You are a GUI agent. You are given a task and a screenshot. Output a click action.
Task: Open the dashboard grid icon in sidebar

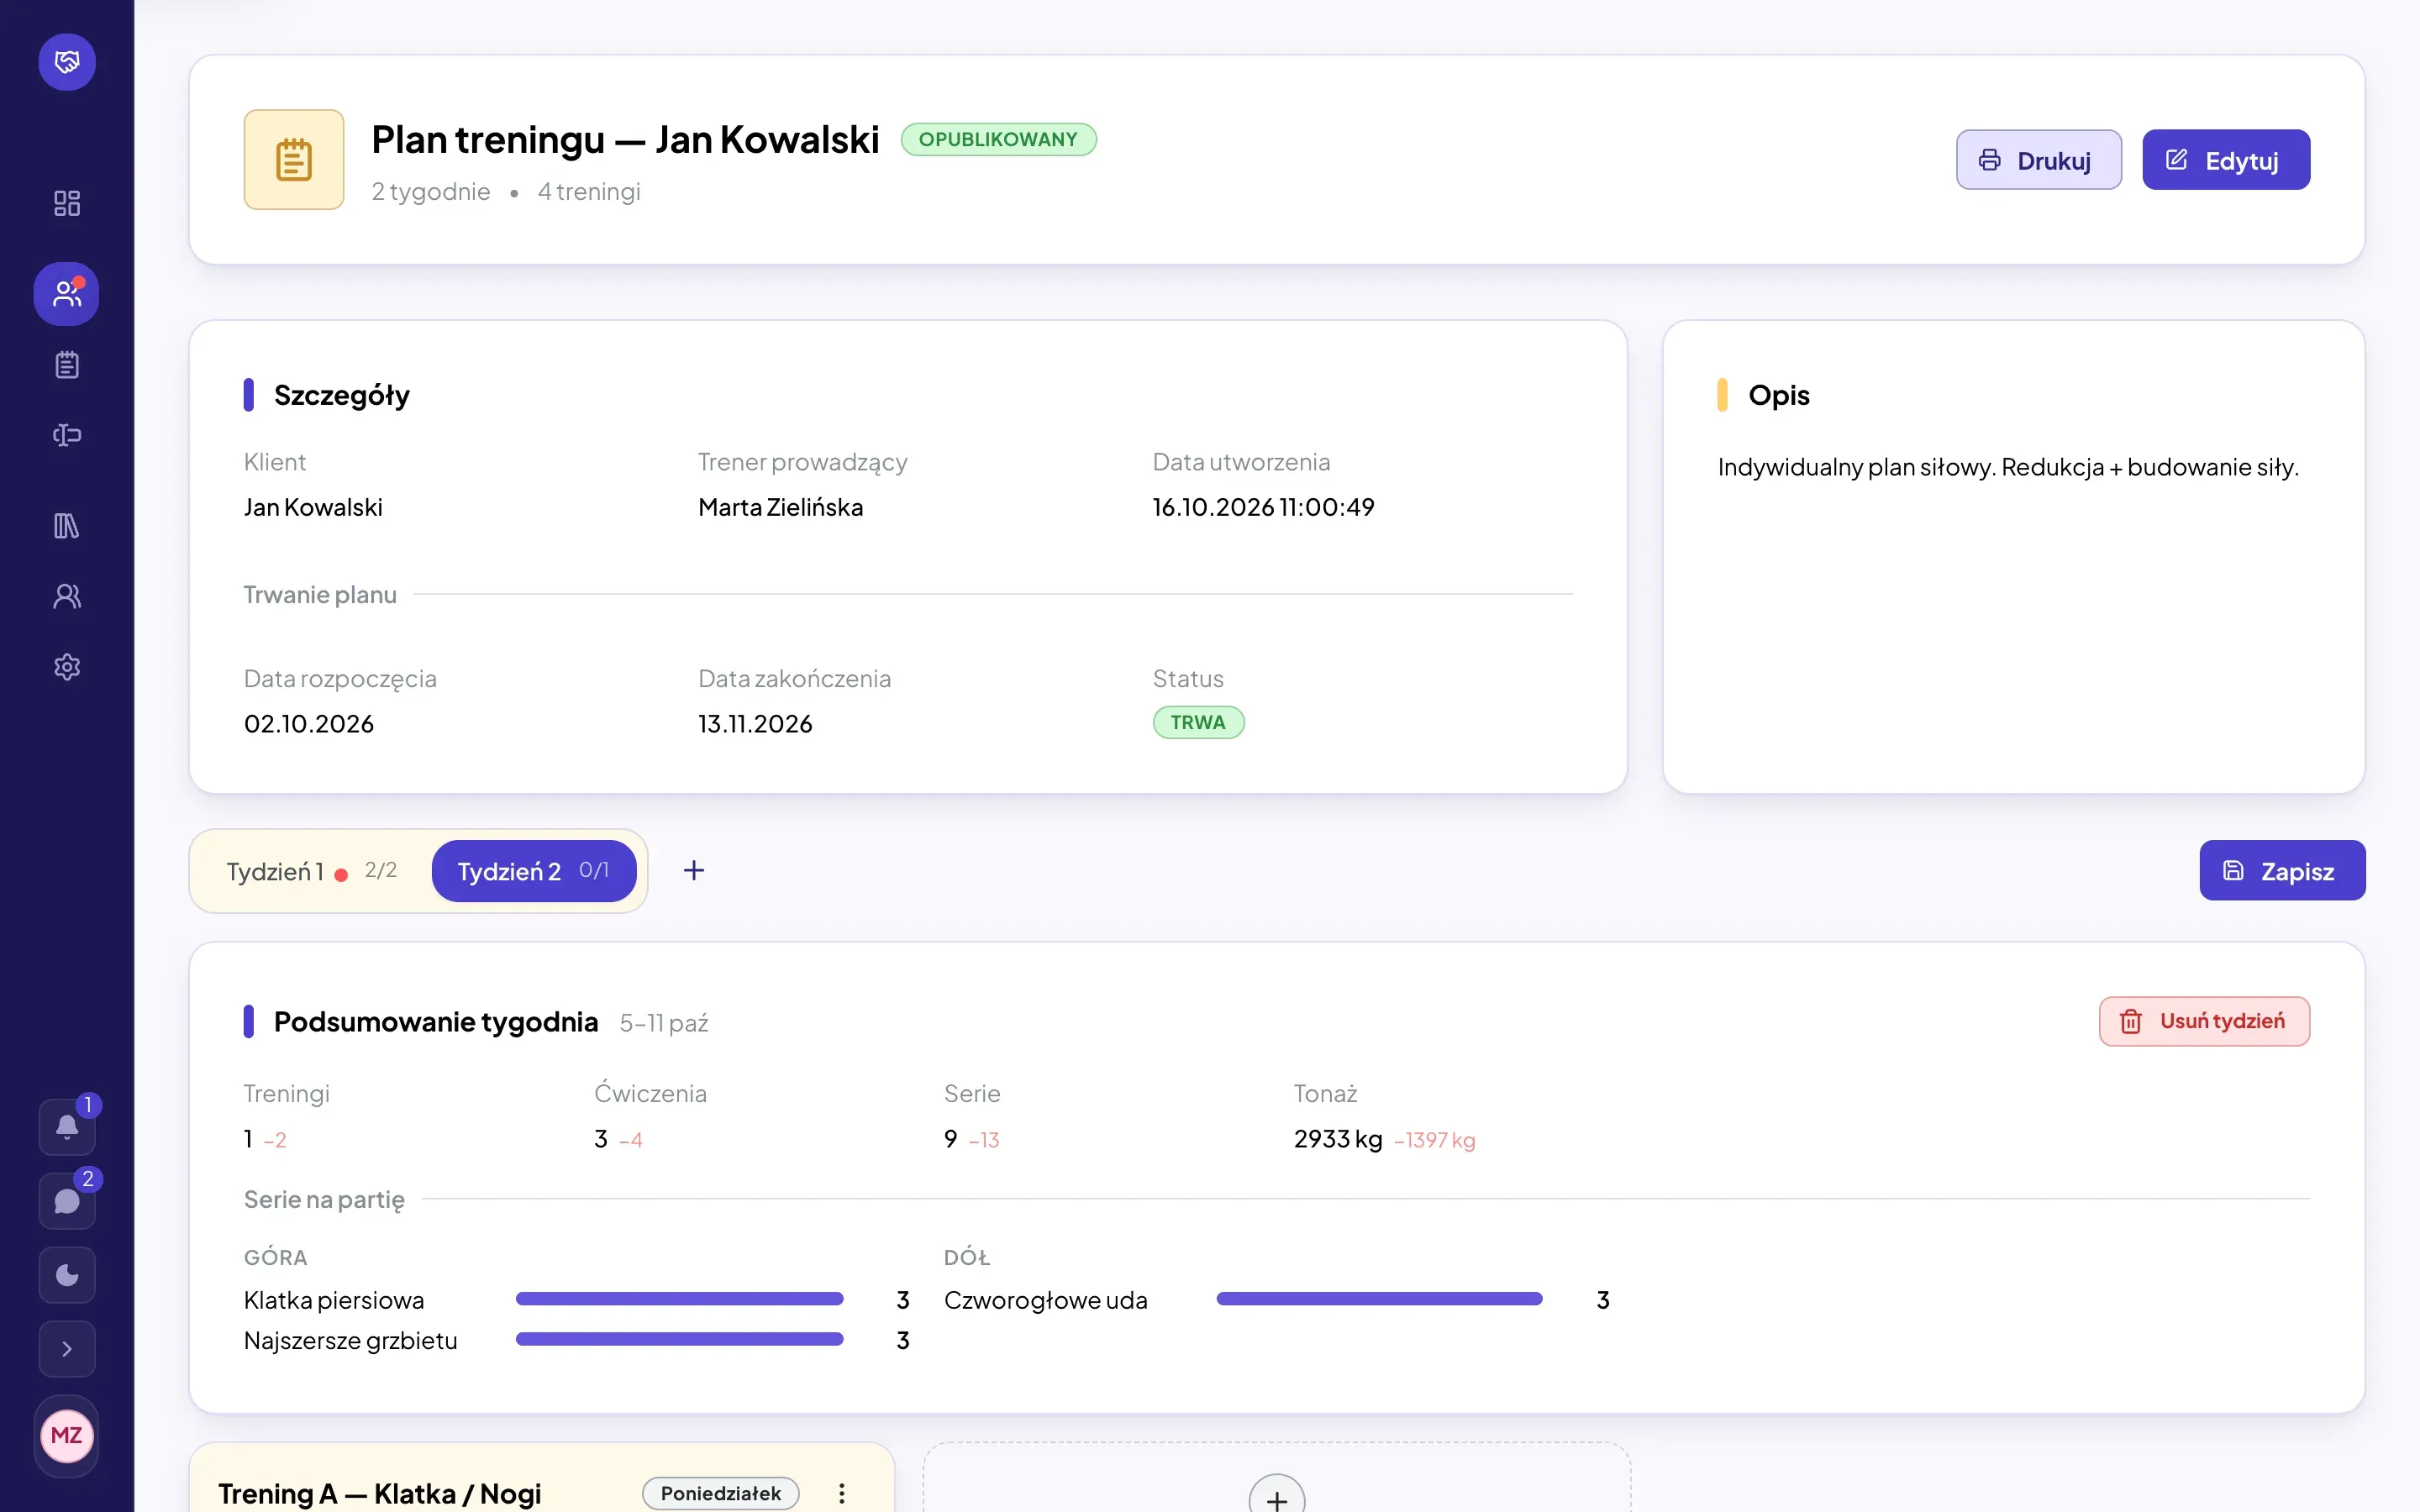coord(67,203)
